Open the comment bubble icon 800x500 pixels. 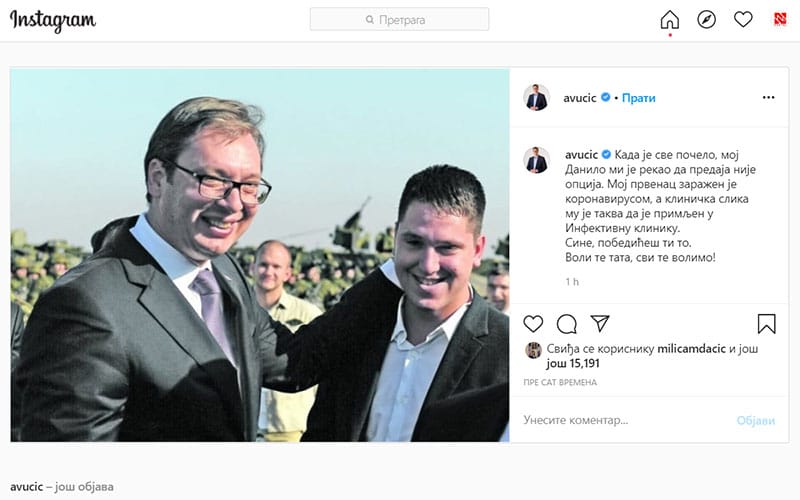(x=567, y=324)
